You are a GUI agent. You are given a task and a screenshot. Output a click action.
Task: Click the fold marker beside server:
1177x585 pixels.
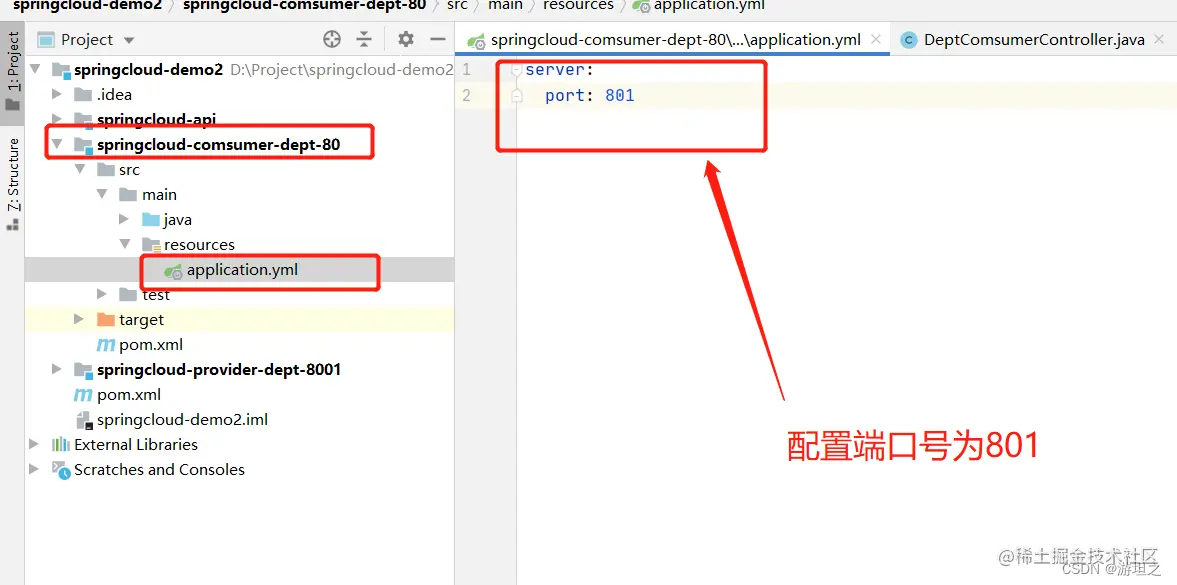coord(516,70)
